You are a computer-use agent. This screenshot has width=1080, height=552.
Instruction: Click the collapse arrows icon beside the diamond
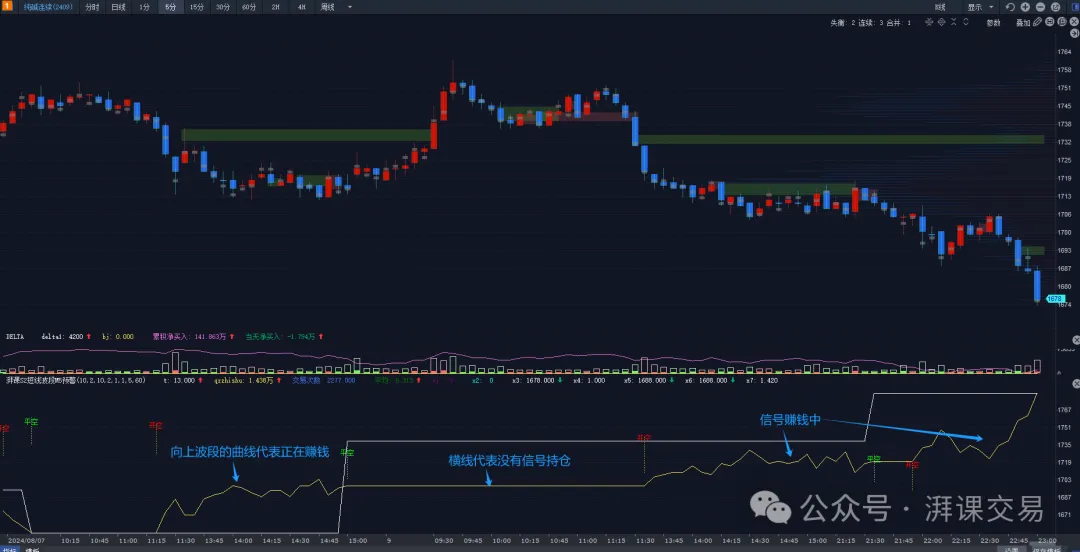[x=953, y=22]
